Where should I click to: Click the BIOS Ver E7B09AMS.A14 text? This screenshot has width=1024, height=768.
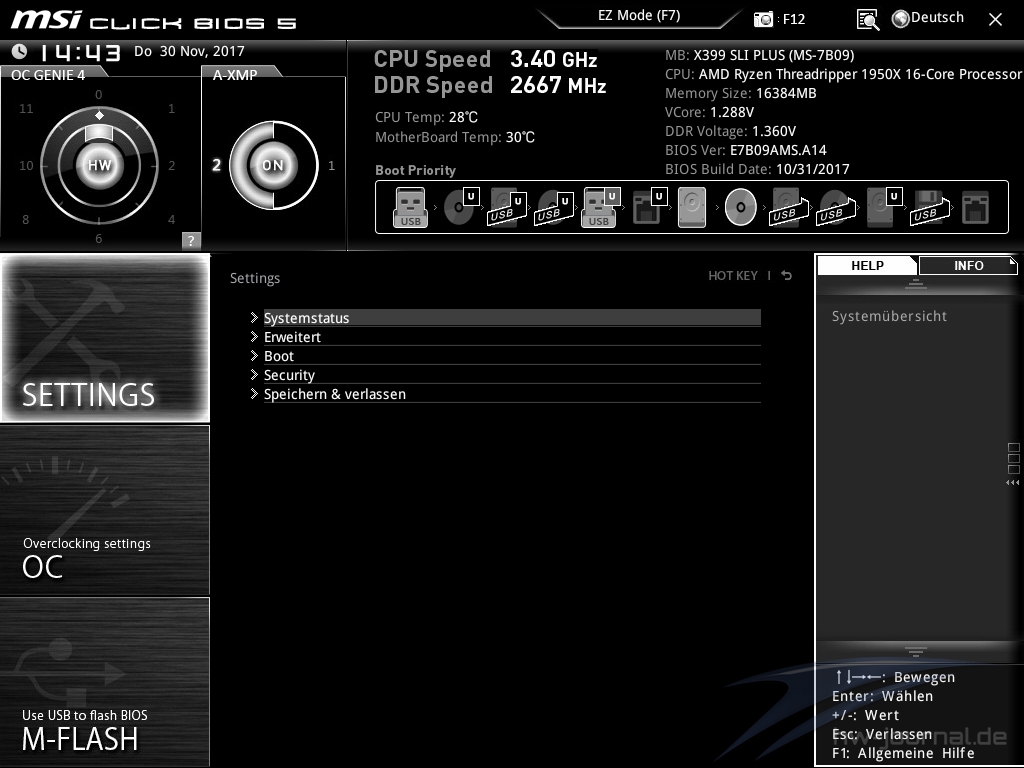746,150
